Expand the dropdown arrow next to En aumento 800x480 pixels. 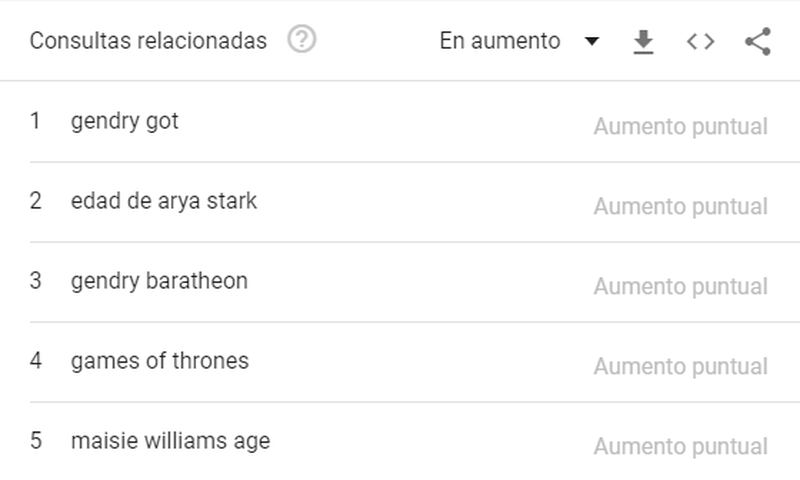tap(592, 41)
